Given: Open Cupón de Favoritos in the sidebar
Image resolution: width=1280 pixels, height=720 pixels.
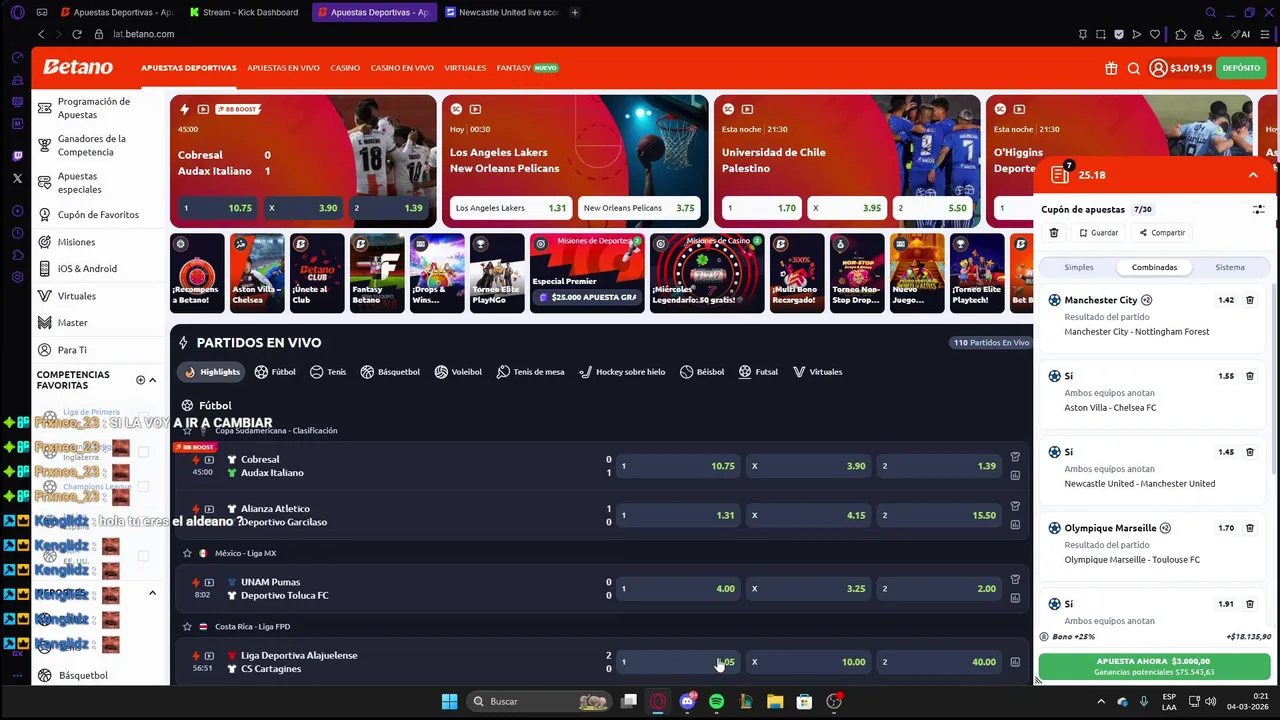Looking at the screenshot, I should pyautogui.click(x=98, y=215).
